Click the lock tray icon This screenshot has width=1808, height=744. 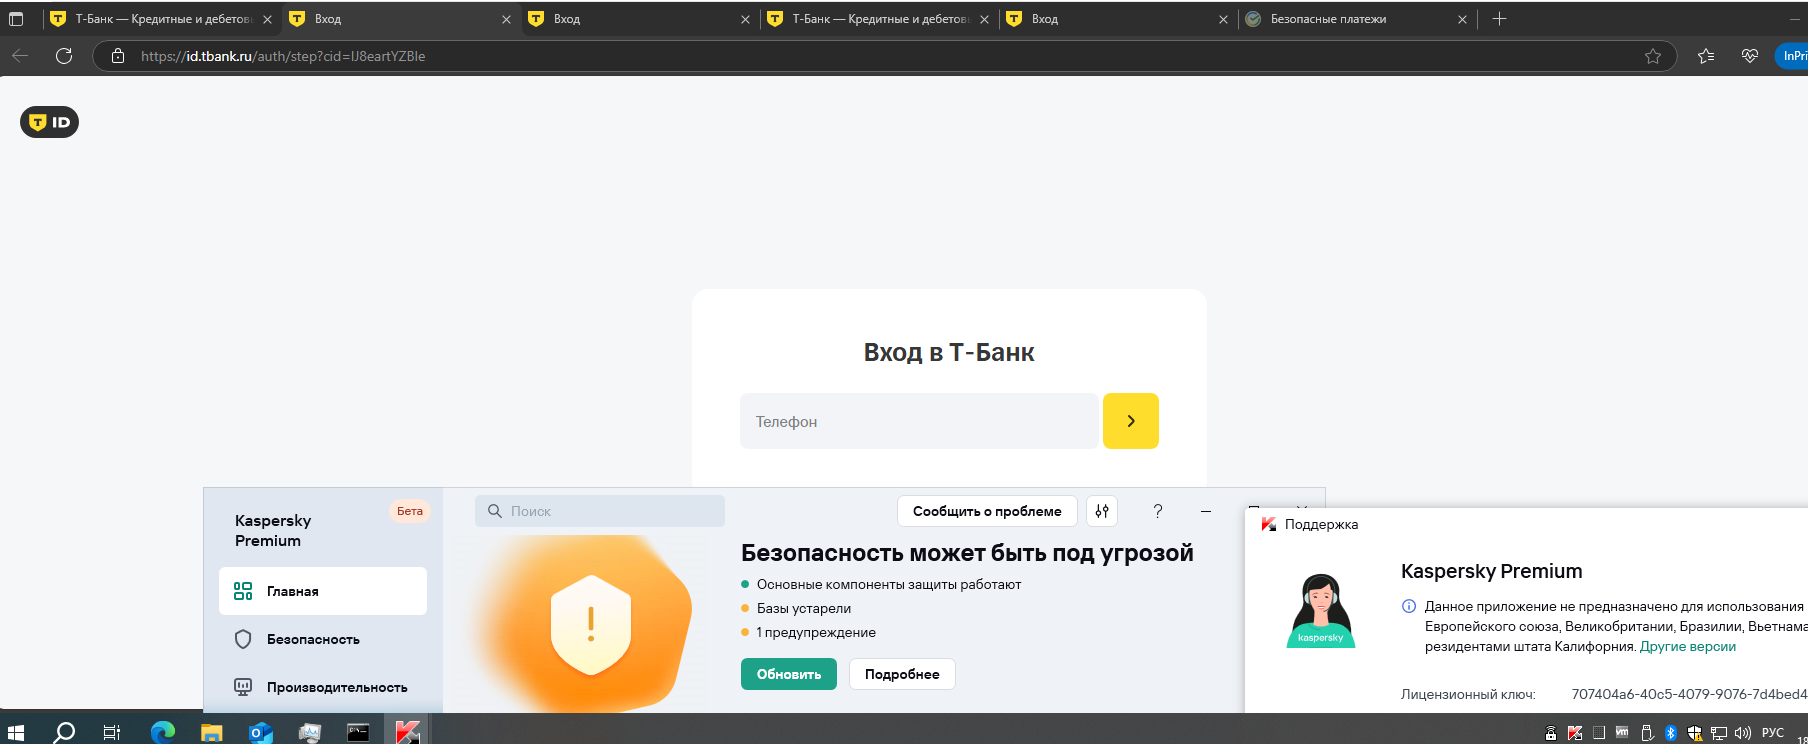click(1551, 733)
